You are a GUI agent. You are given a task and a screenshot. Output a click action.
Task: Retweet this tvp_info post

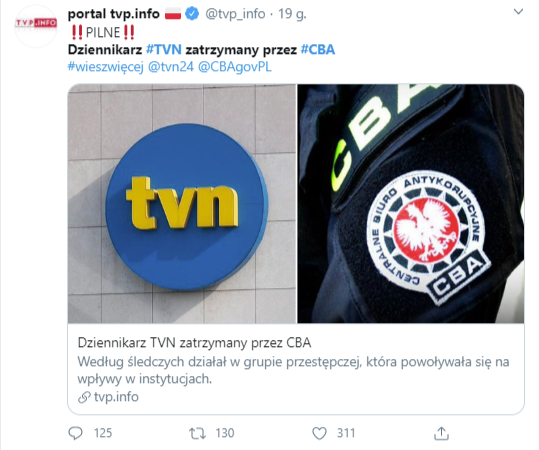pos(198,433)
